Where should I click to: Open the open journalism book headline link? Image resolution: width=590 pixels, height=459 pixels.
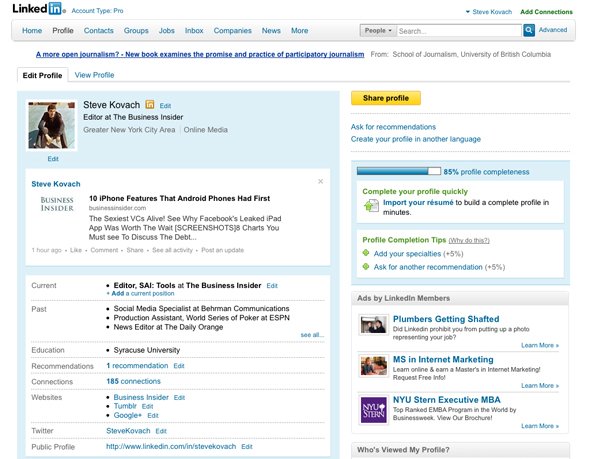[x=200, y=55]
